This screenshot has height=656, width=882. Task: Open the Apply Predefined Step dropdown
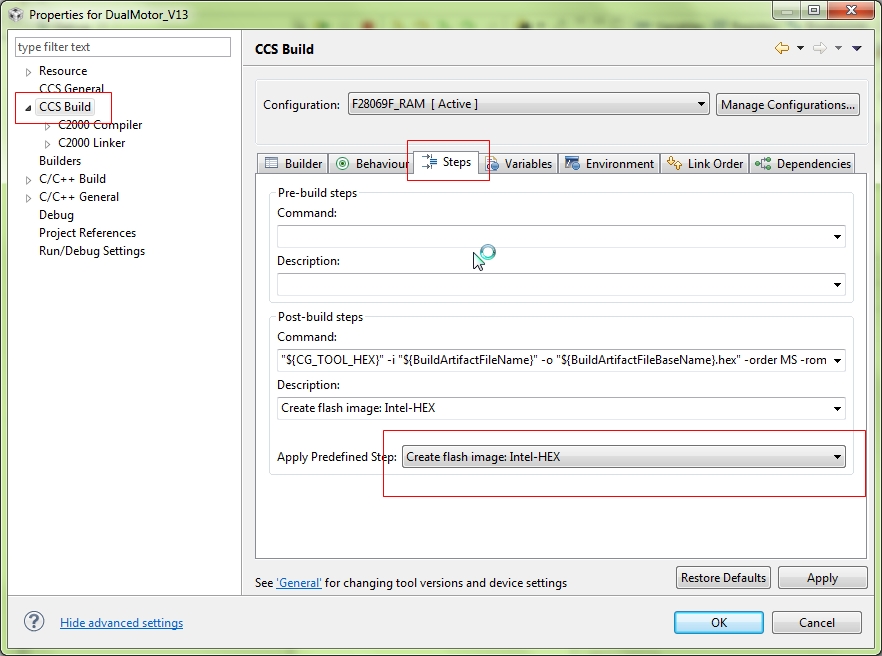pos(623,457)
